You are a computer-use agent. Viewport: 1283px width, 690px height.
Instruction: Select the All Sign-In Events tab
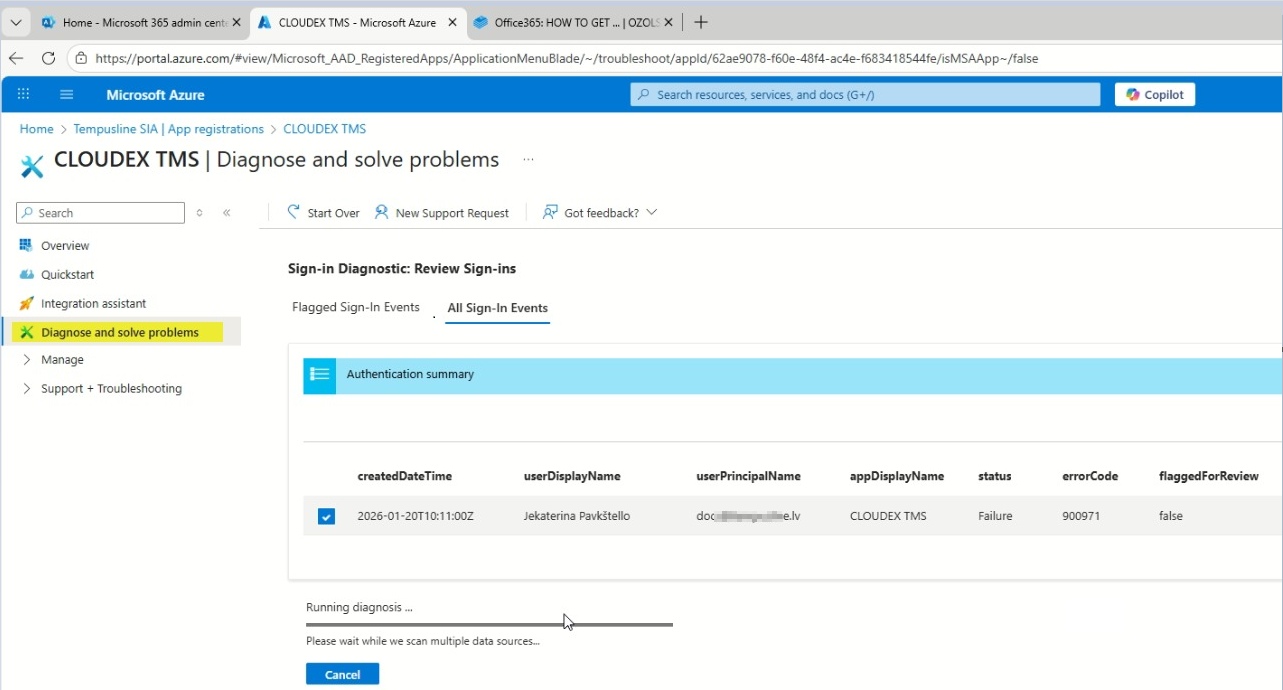coord(497,308)
